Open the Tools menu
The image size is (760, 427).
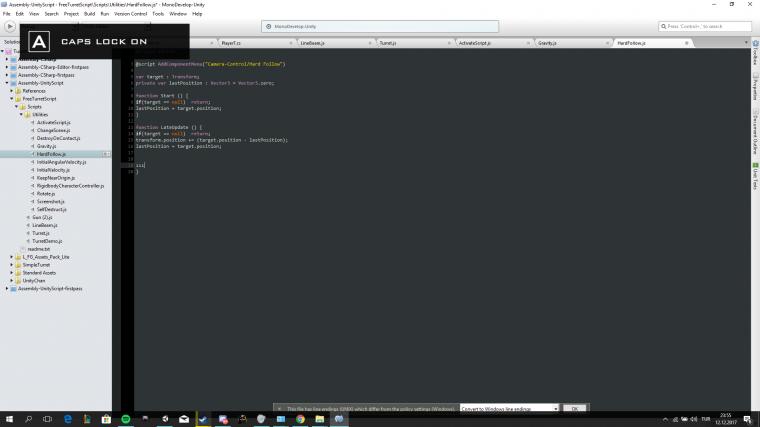[x=158, y=14]
